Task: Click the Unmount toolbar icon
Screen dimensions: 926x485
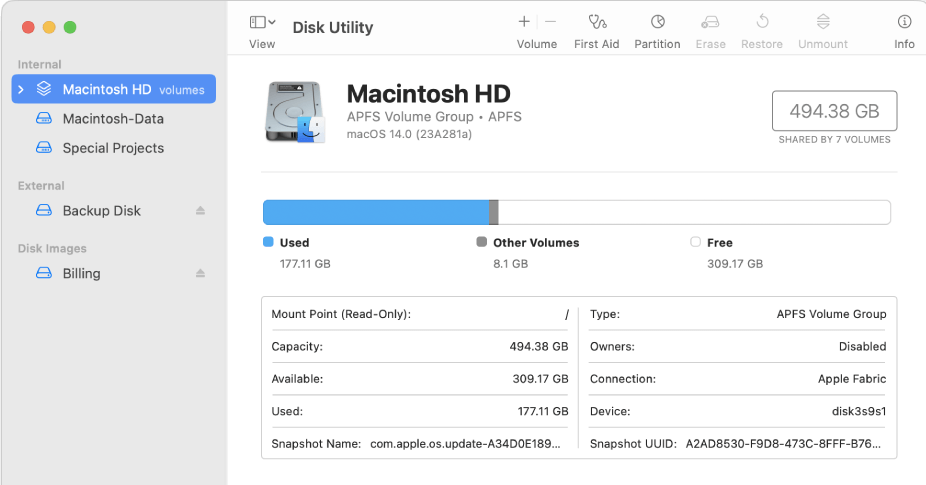Action: point(823,22)
